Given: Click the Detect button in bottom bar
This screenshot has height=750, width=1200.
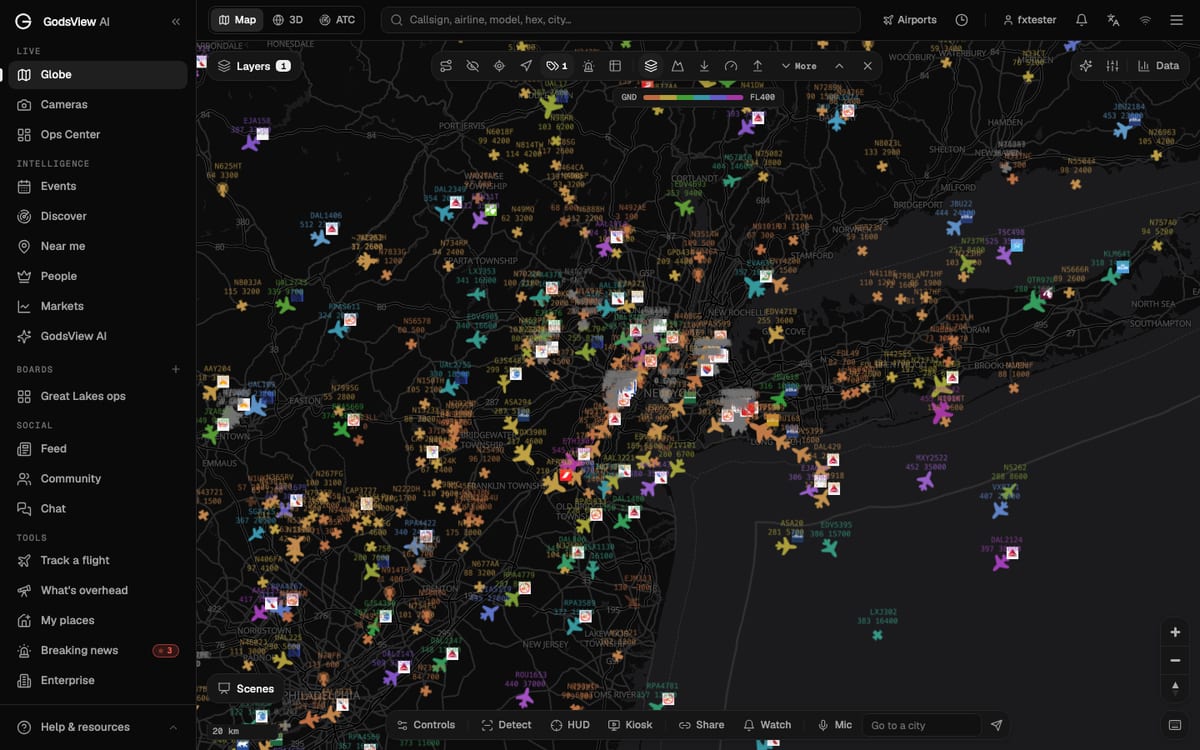Looking at the screenshot, I should point(507,725).
